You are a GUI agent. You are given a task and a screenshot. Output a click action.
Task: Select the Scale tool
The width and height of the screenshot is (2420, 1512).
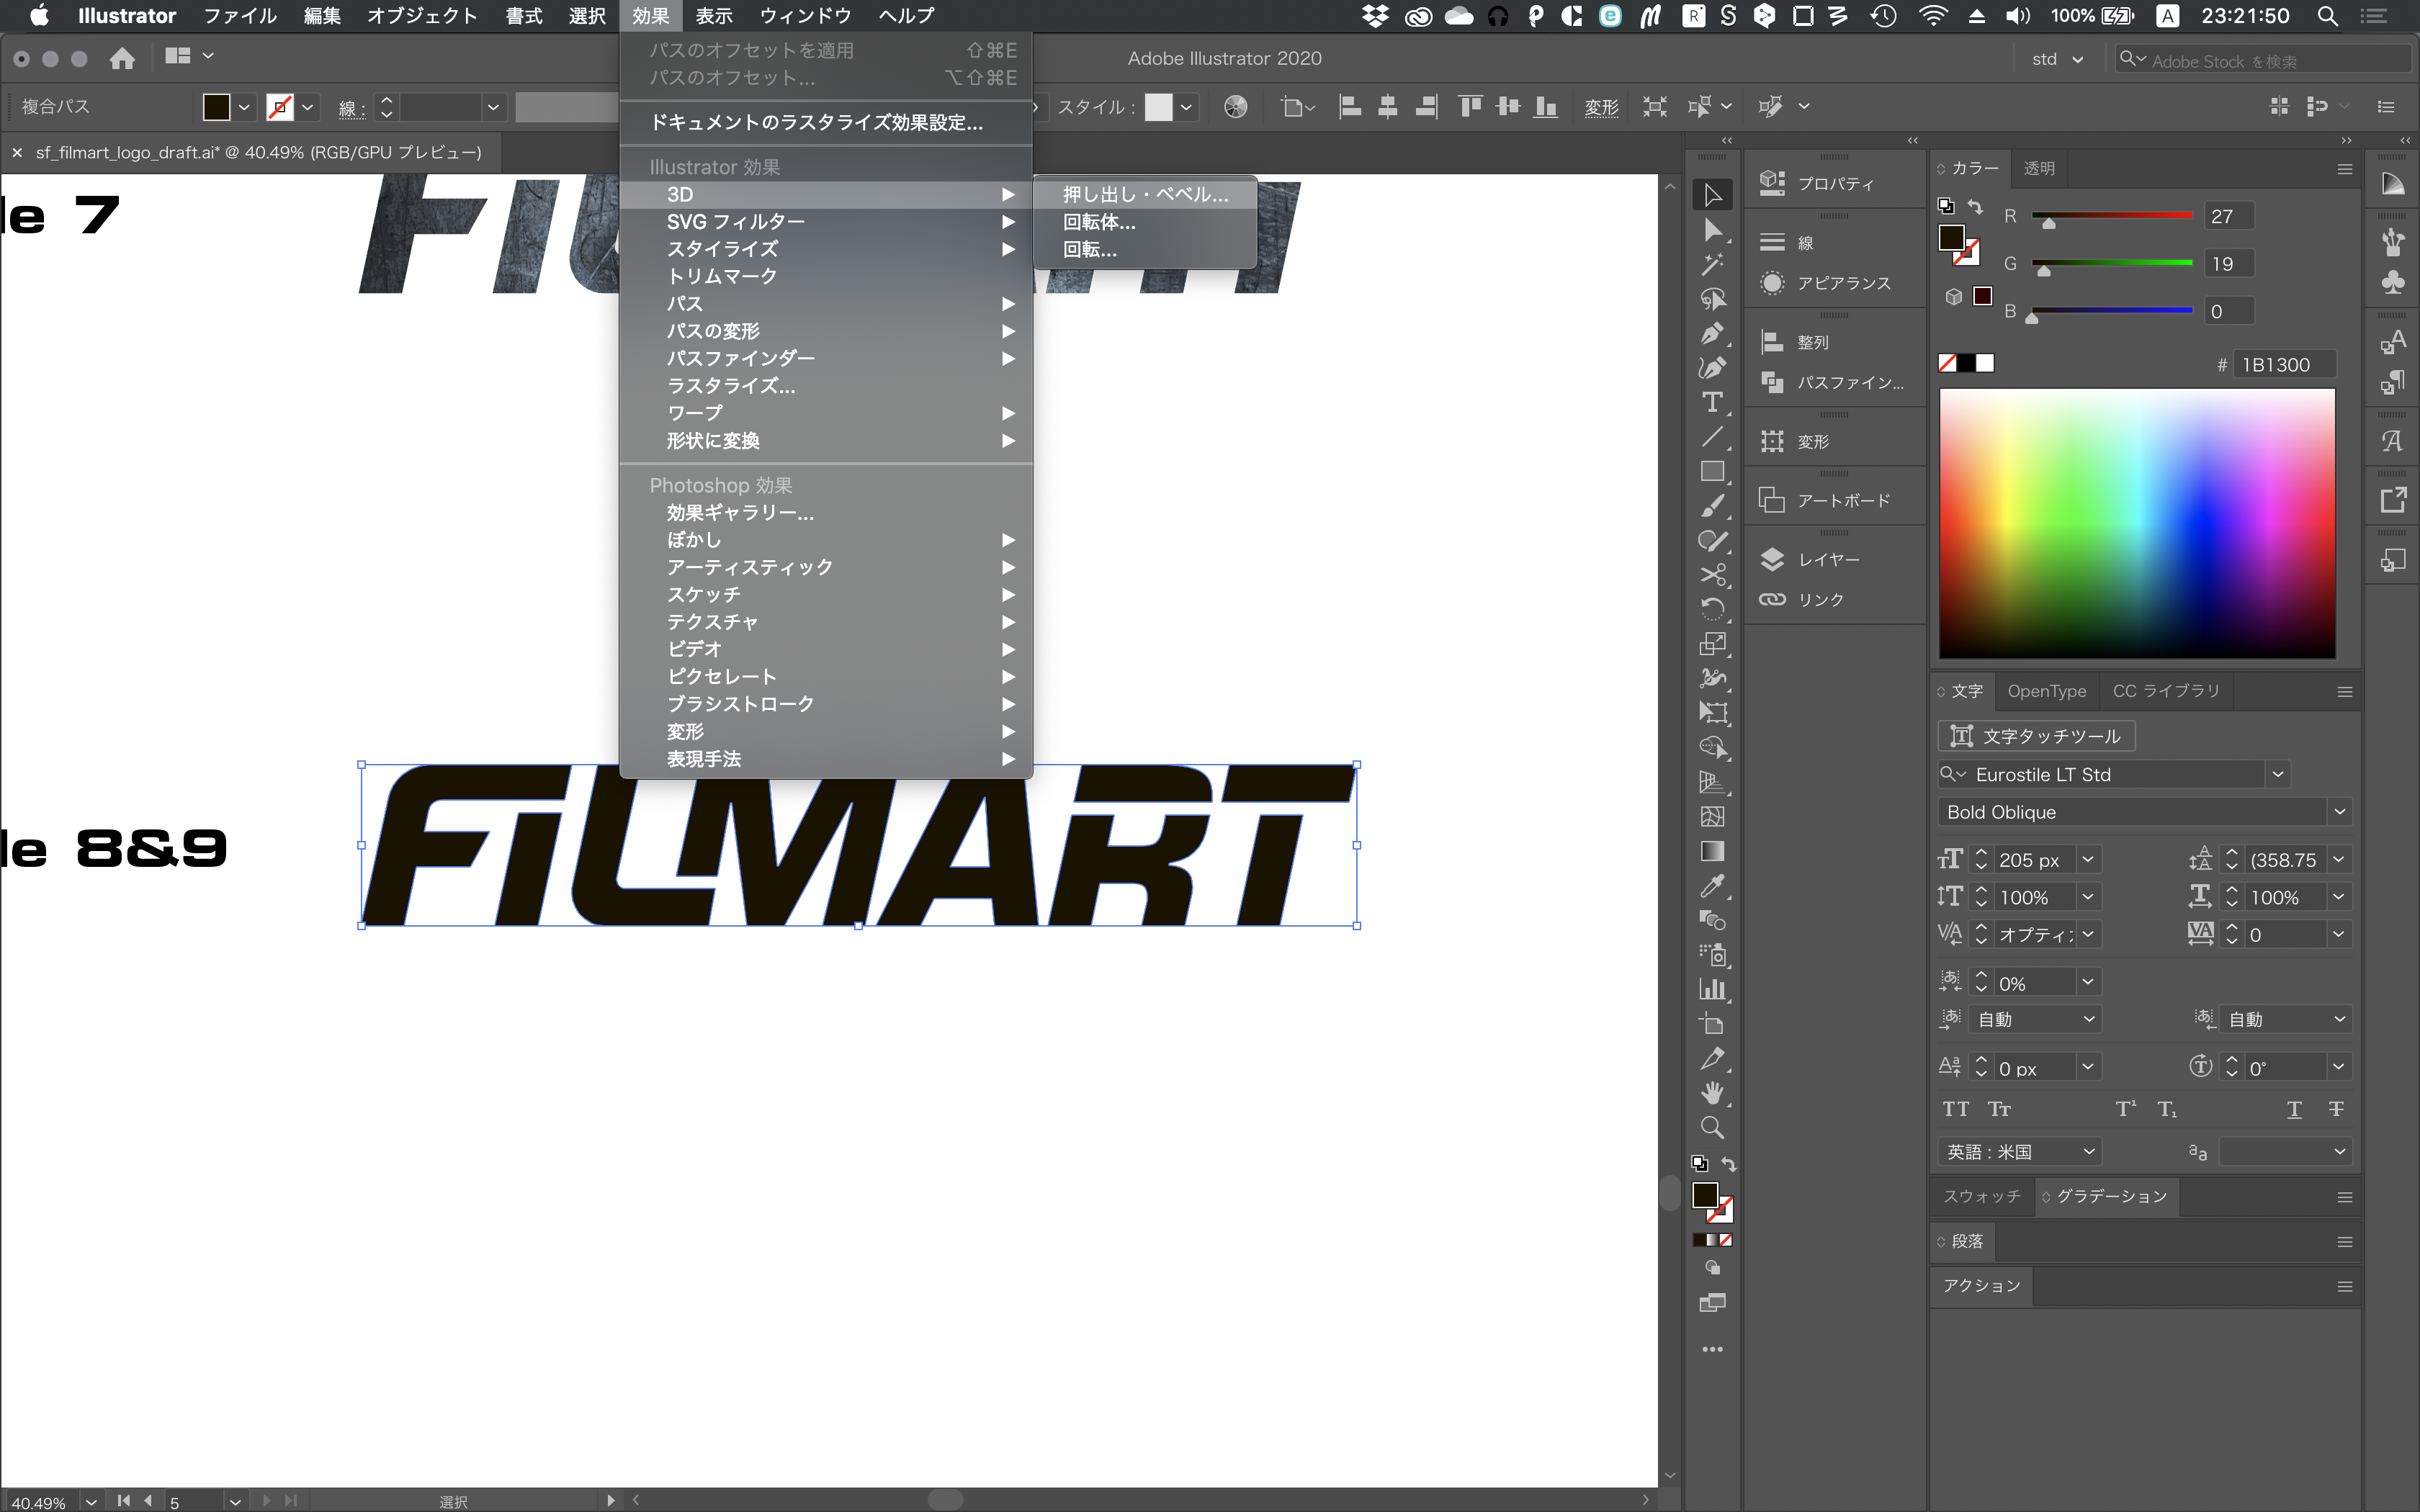click(1712, 644)
